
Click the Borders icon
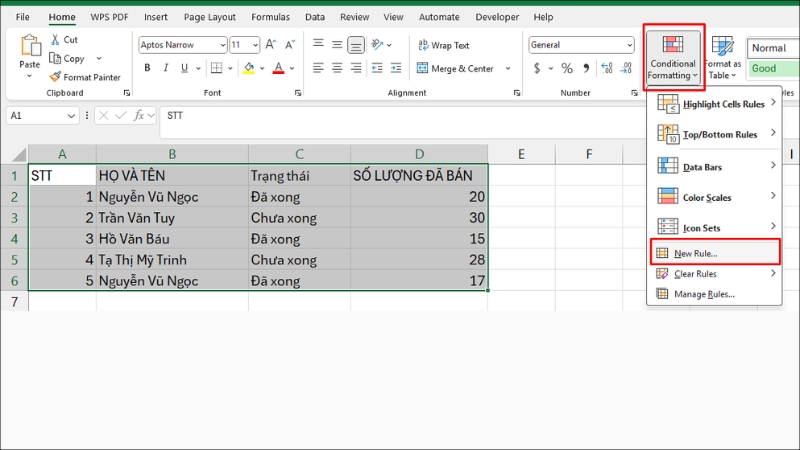pyautogui.click(x=216, y=68)
